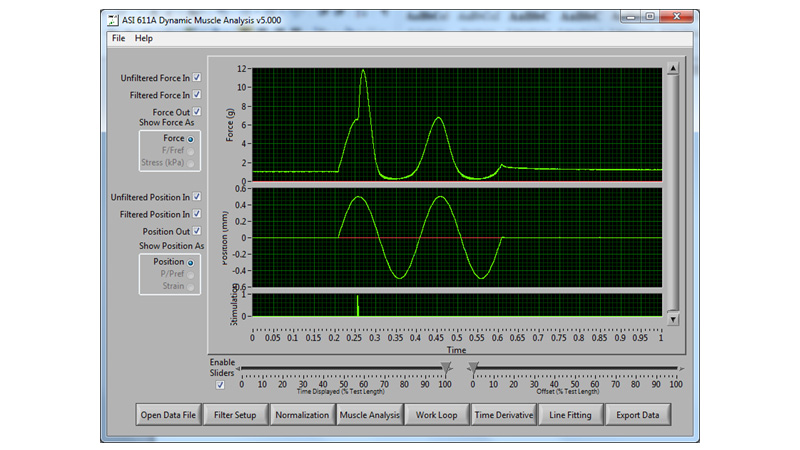Click the 'Force (g)' axis label
Image resolution: width=800 pixels, height=450 pixels.
tap(230, 124)
